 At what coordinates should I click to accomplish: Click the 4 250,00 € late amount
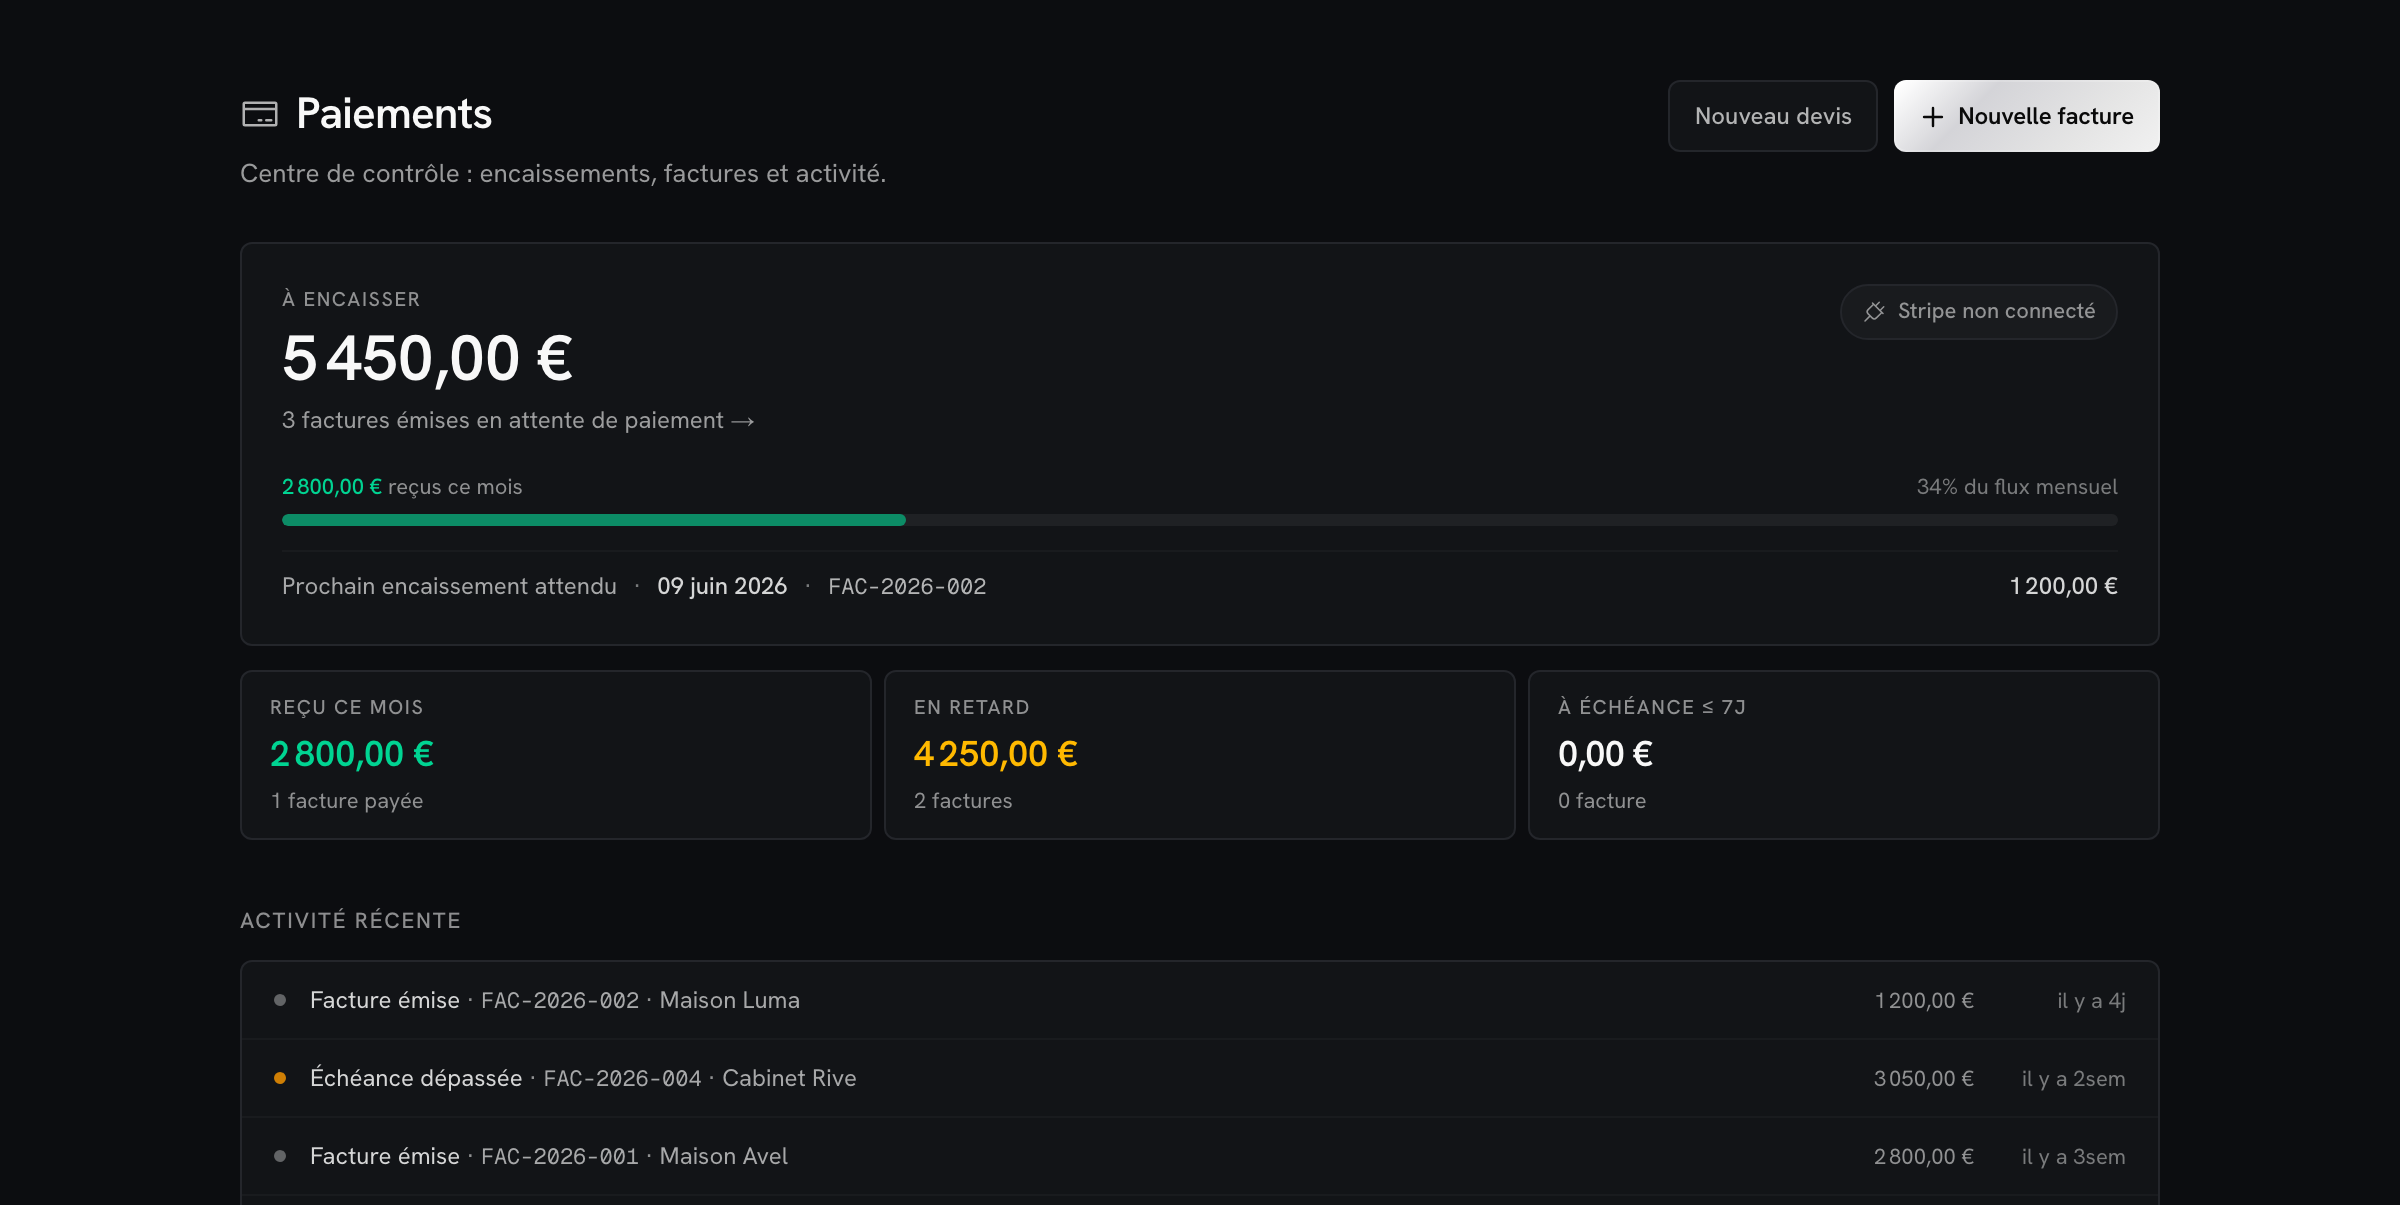click(x=996, y=754)
